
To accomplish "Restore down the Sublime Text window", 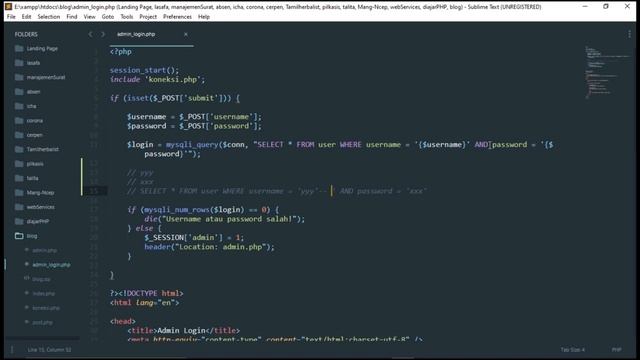I will [x=606, y=7].
